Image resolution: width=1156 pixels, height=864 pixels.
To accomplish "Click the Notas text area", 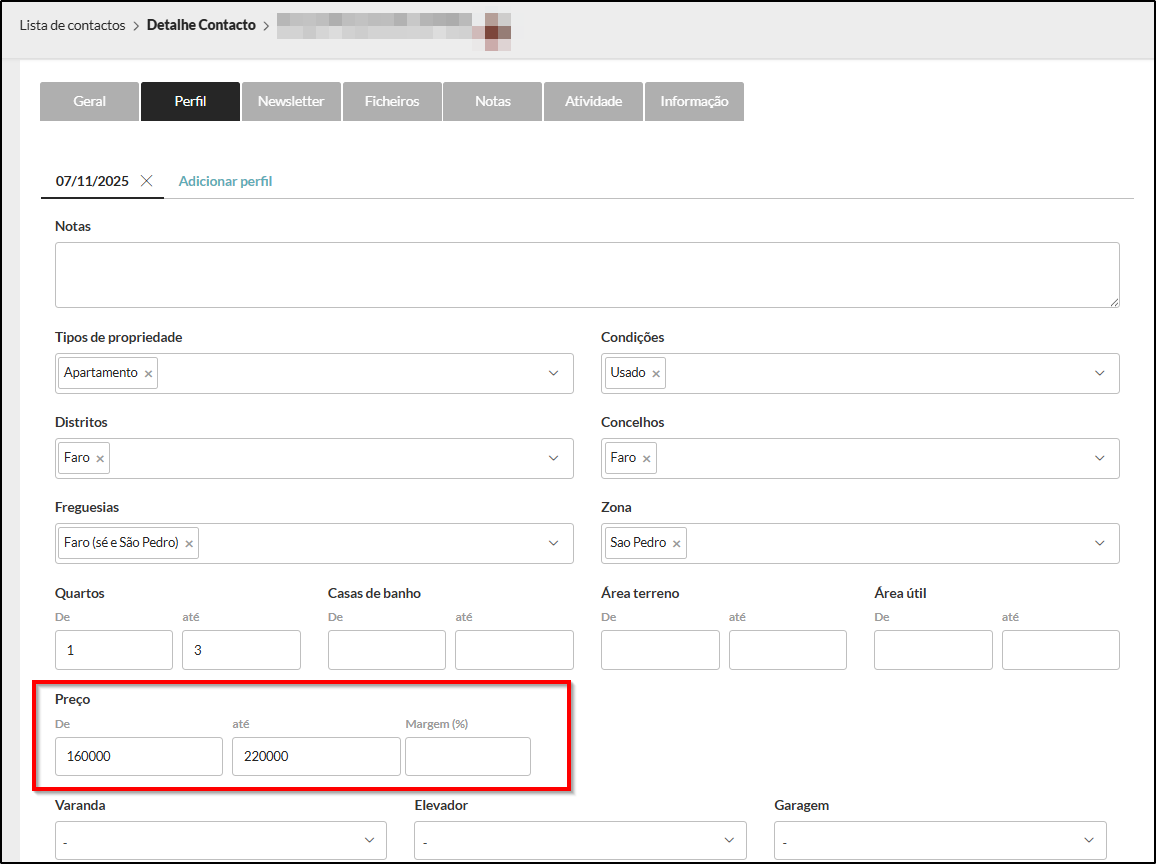I will pos(586,274).
